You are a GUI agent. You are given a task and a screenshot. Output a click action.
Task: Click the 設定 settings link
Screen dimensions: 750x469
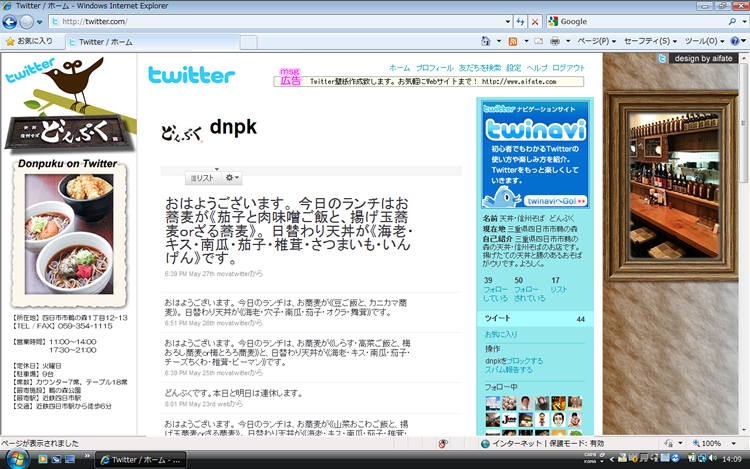pos(514,68)
